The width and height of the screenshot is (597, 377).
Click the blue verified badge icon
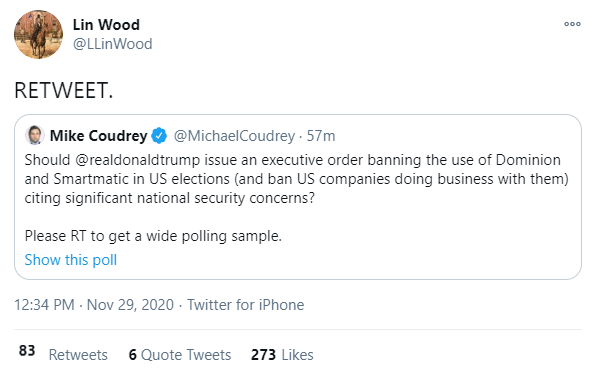pos(159,136)
